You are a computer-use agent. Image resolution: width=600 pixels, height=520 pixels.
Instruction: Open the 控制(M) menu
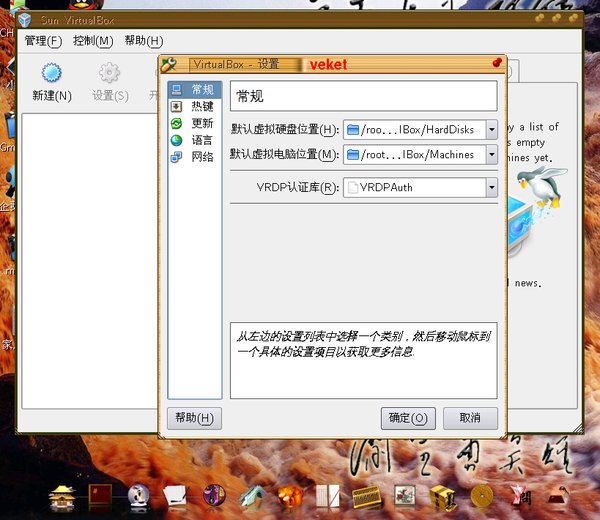pyautogui.click(x=93, y=41)
